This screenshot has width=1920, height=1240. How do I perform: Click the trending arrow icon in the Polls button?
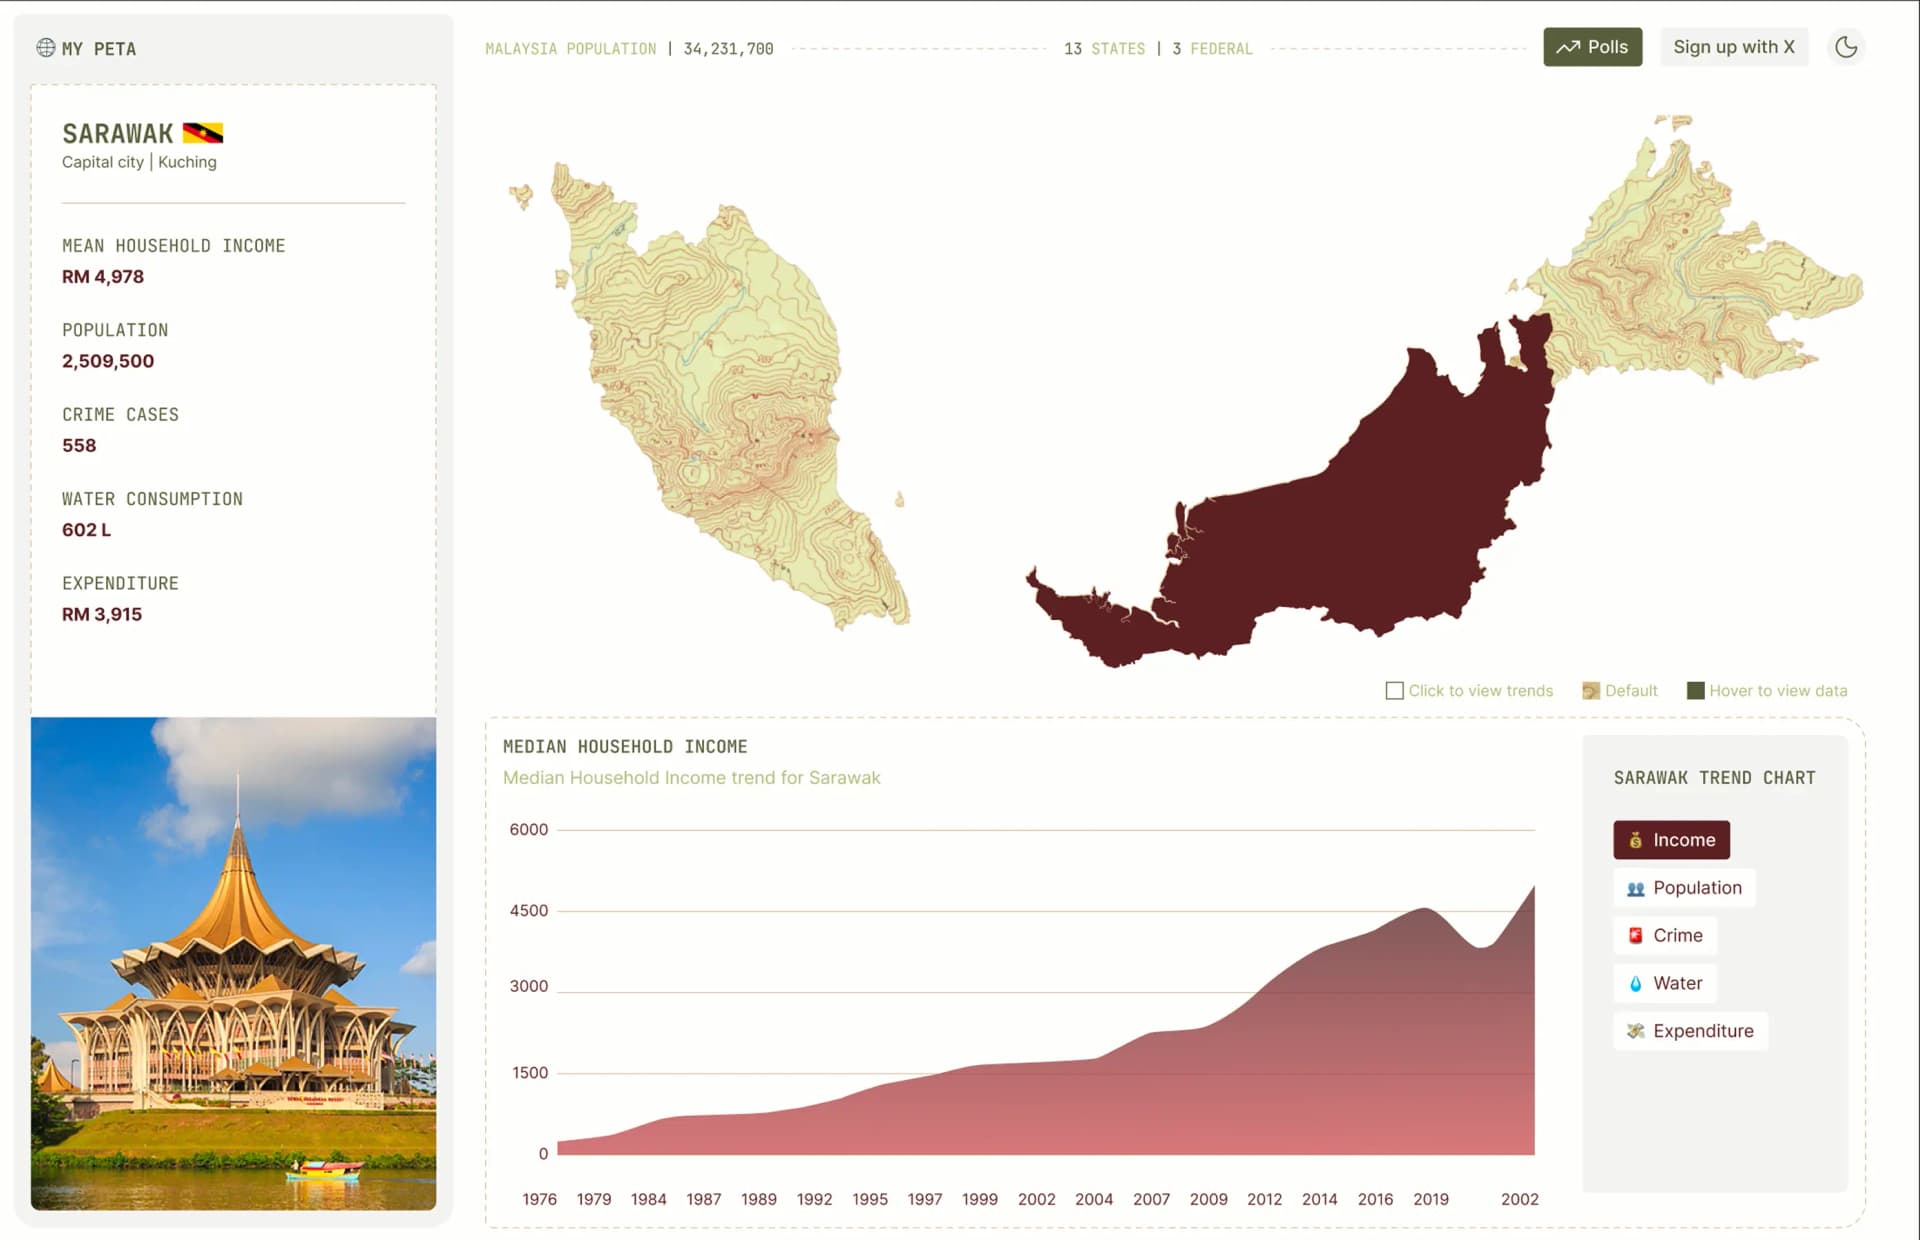coord(1567,47)
